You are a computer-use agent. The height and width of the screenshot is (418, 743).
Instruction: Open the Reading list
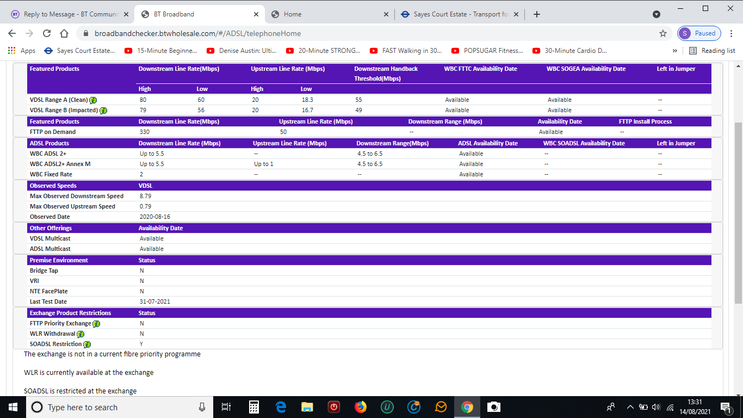(712, 50)
